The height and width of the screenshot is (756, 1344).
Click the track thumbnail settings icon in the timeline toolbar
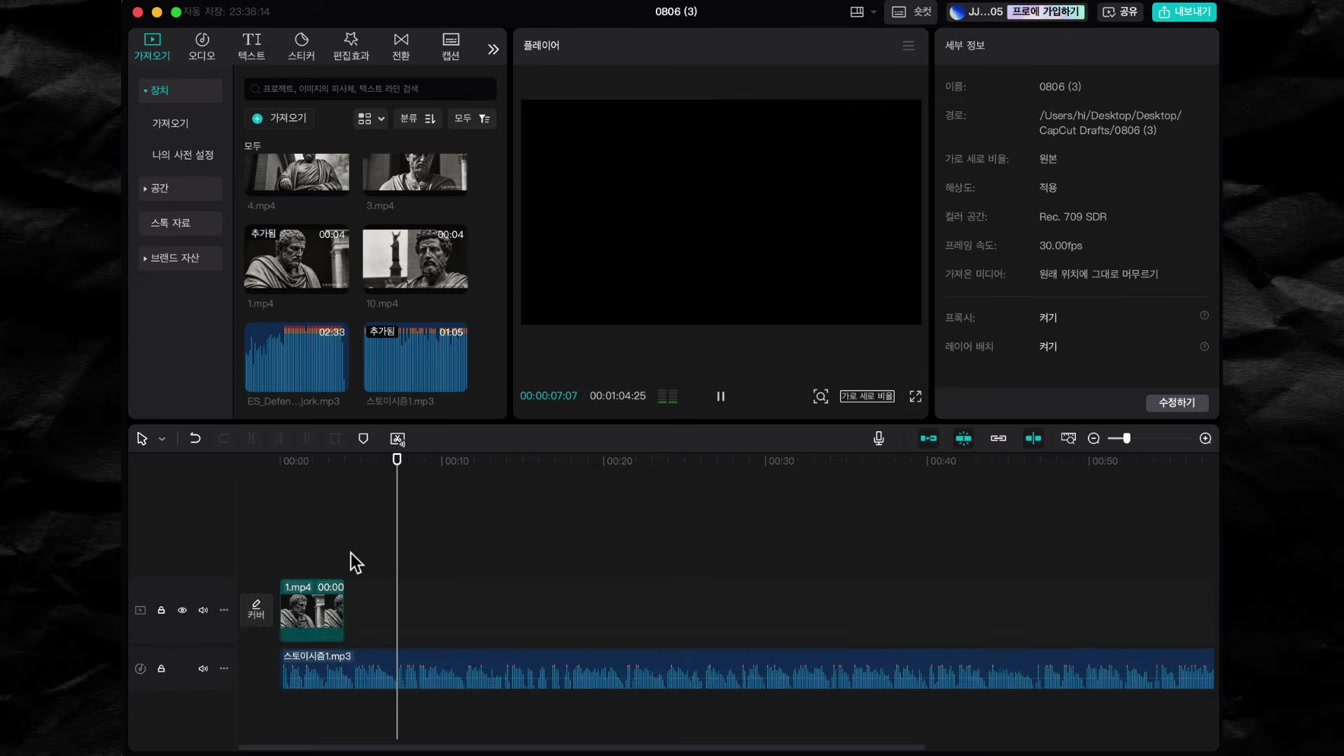pos(1068,439)
